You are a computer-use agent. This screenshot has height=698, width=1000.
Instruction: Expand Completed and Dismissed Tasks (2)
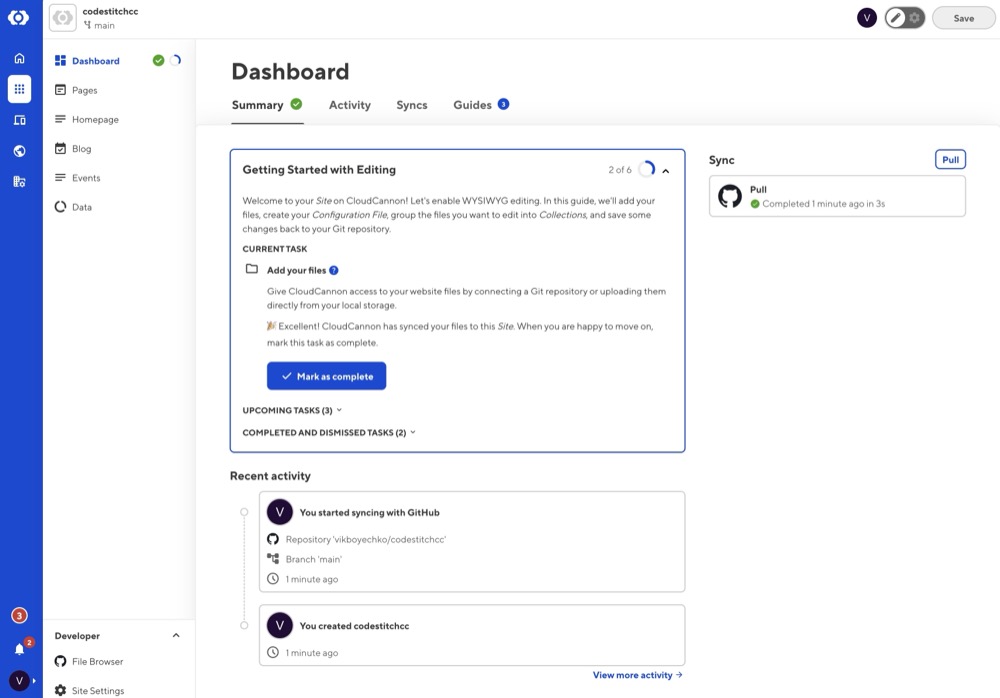[x=326, y=432]
